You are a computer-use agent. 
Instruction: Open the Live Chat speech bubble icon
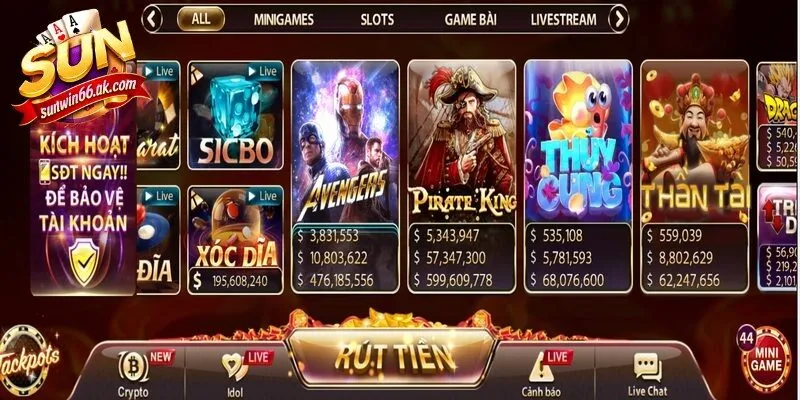pos(647,367)
